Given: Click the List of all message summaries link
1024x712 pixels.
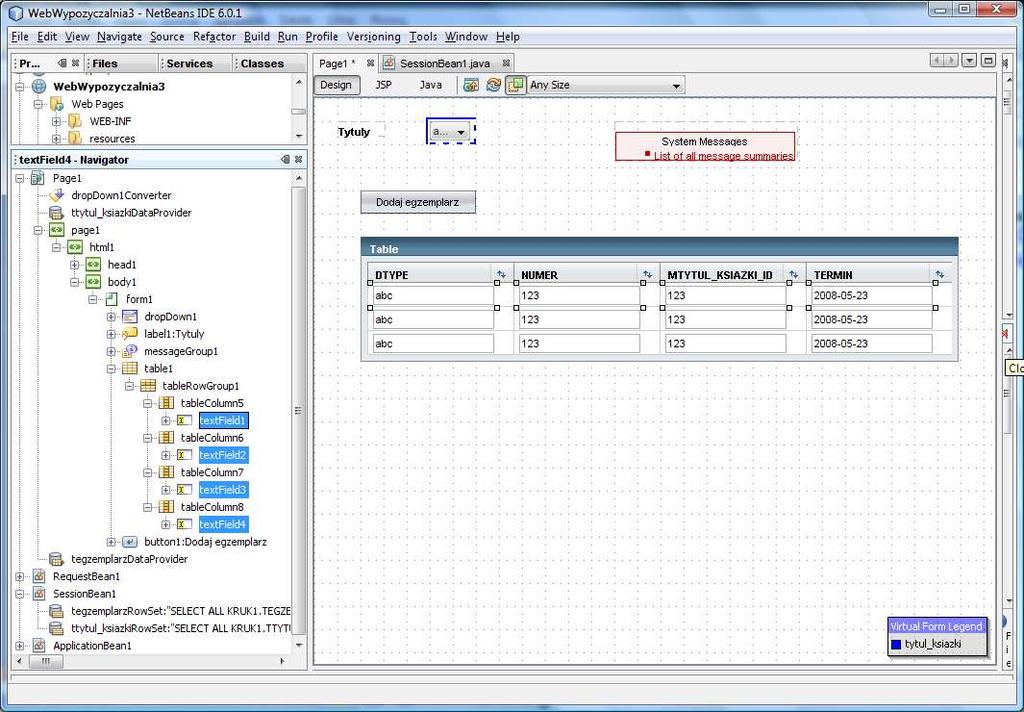Looking at the screenshot, I should point(723,156).
